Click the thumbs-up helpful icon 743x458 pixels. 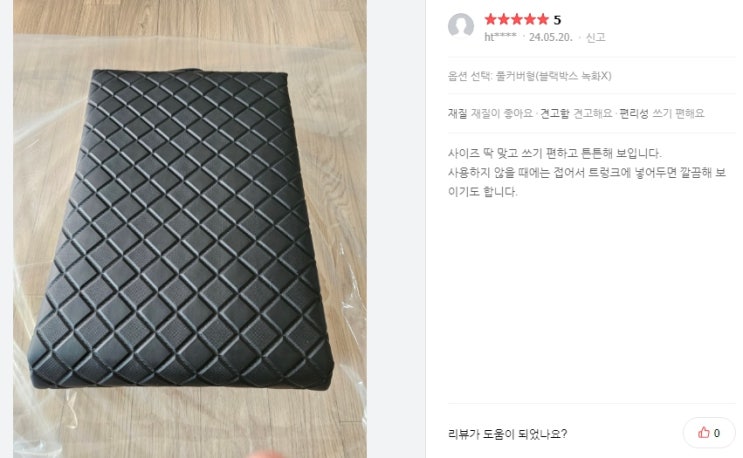703,432
